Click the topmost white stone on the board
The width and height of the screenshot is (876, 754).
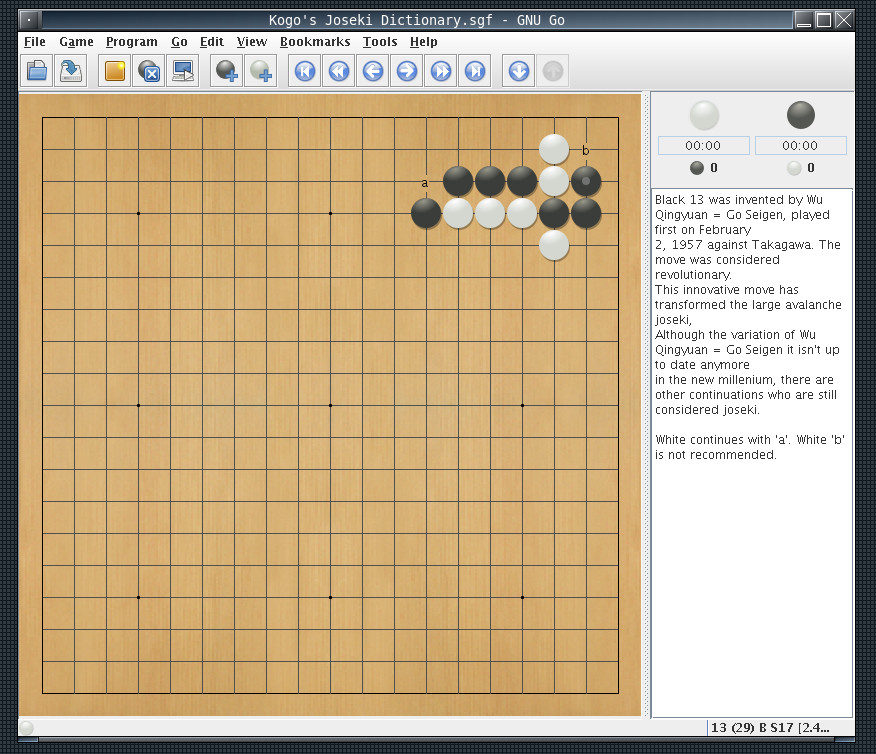pyautogui.click(x=554, y=149)
